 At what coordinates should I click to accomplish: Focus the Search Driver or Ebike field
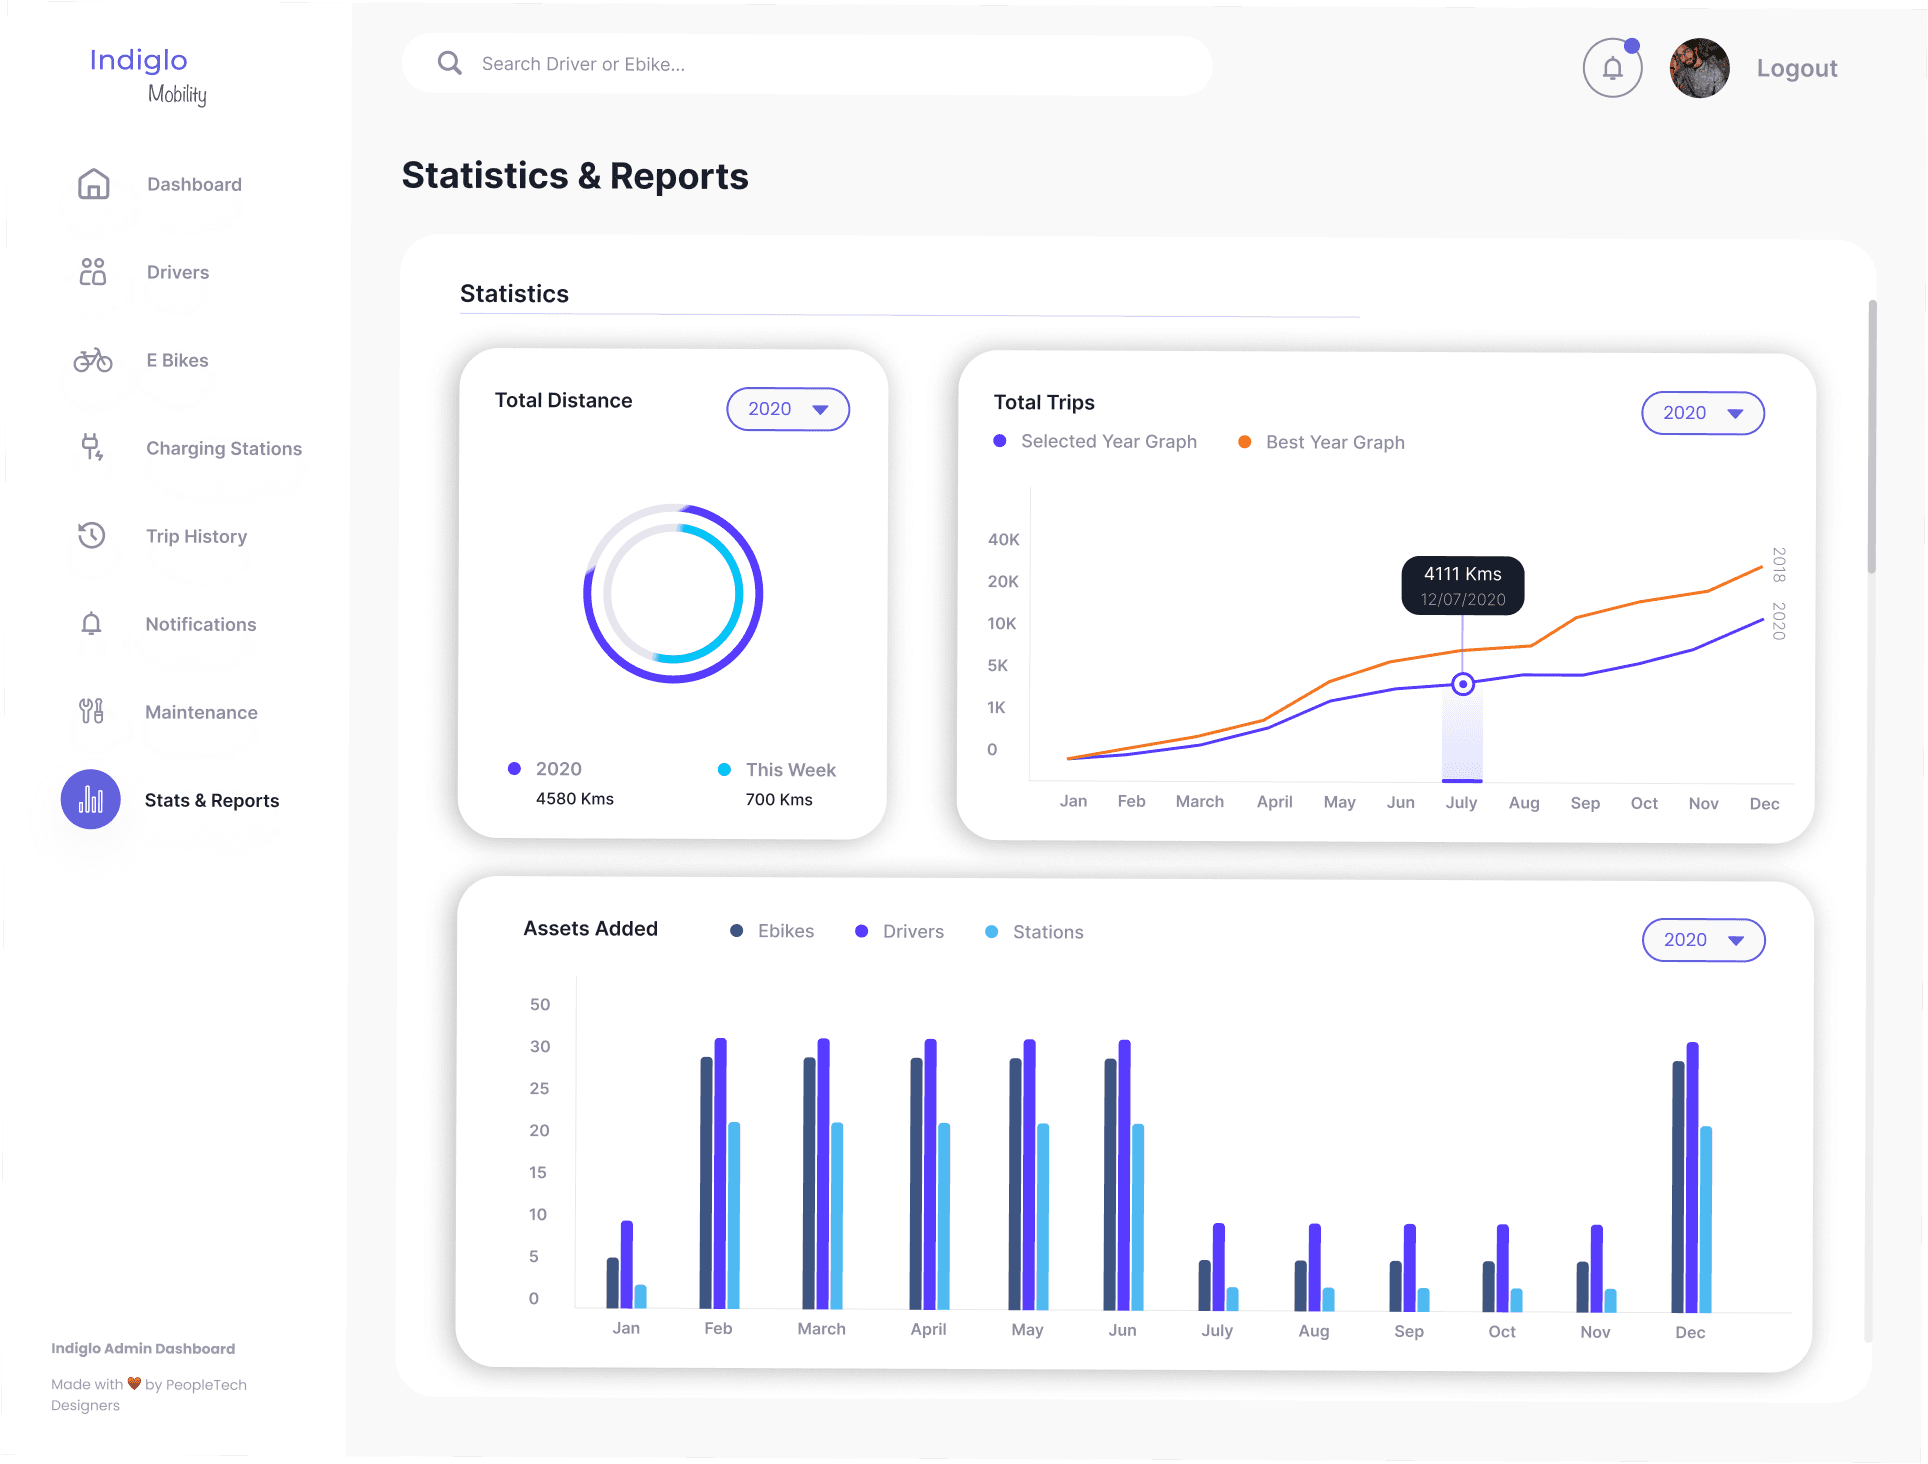808,65
